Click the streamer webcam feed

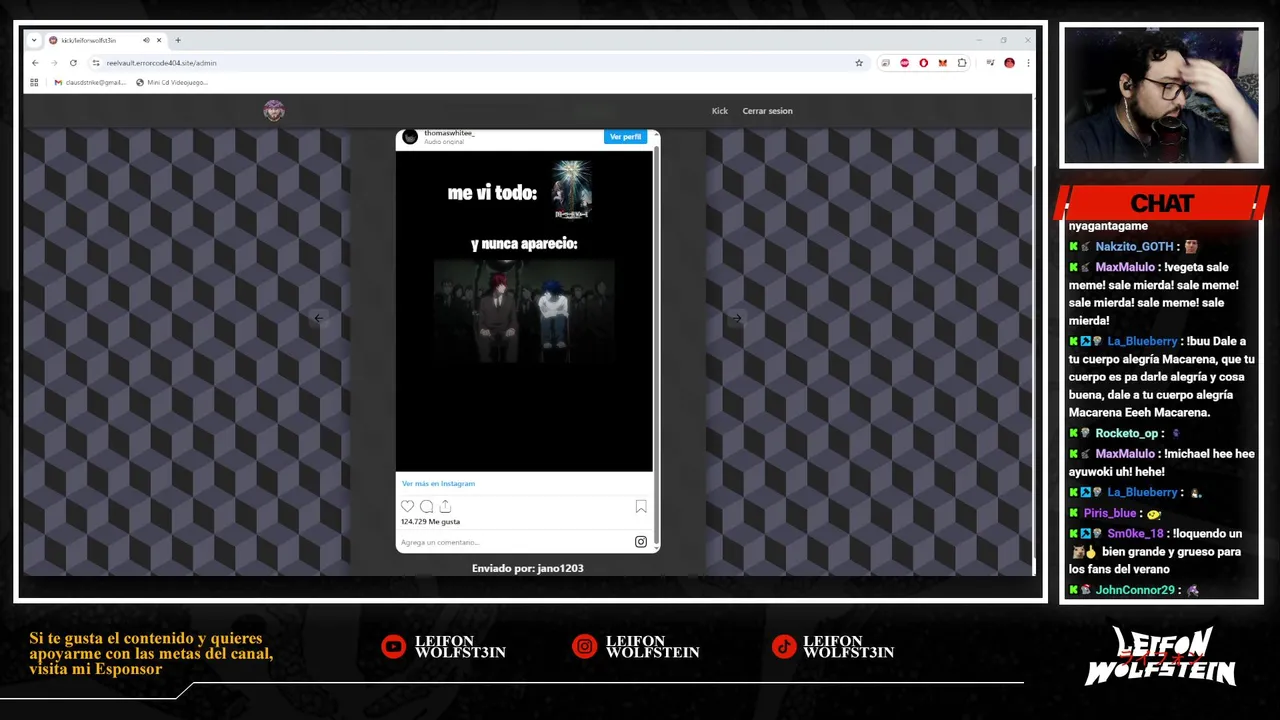1161,96
